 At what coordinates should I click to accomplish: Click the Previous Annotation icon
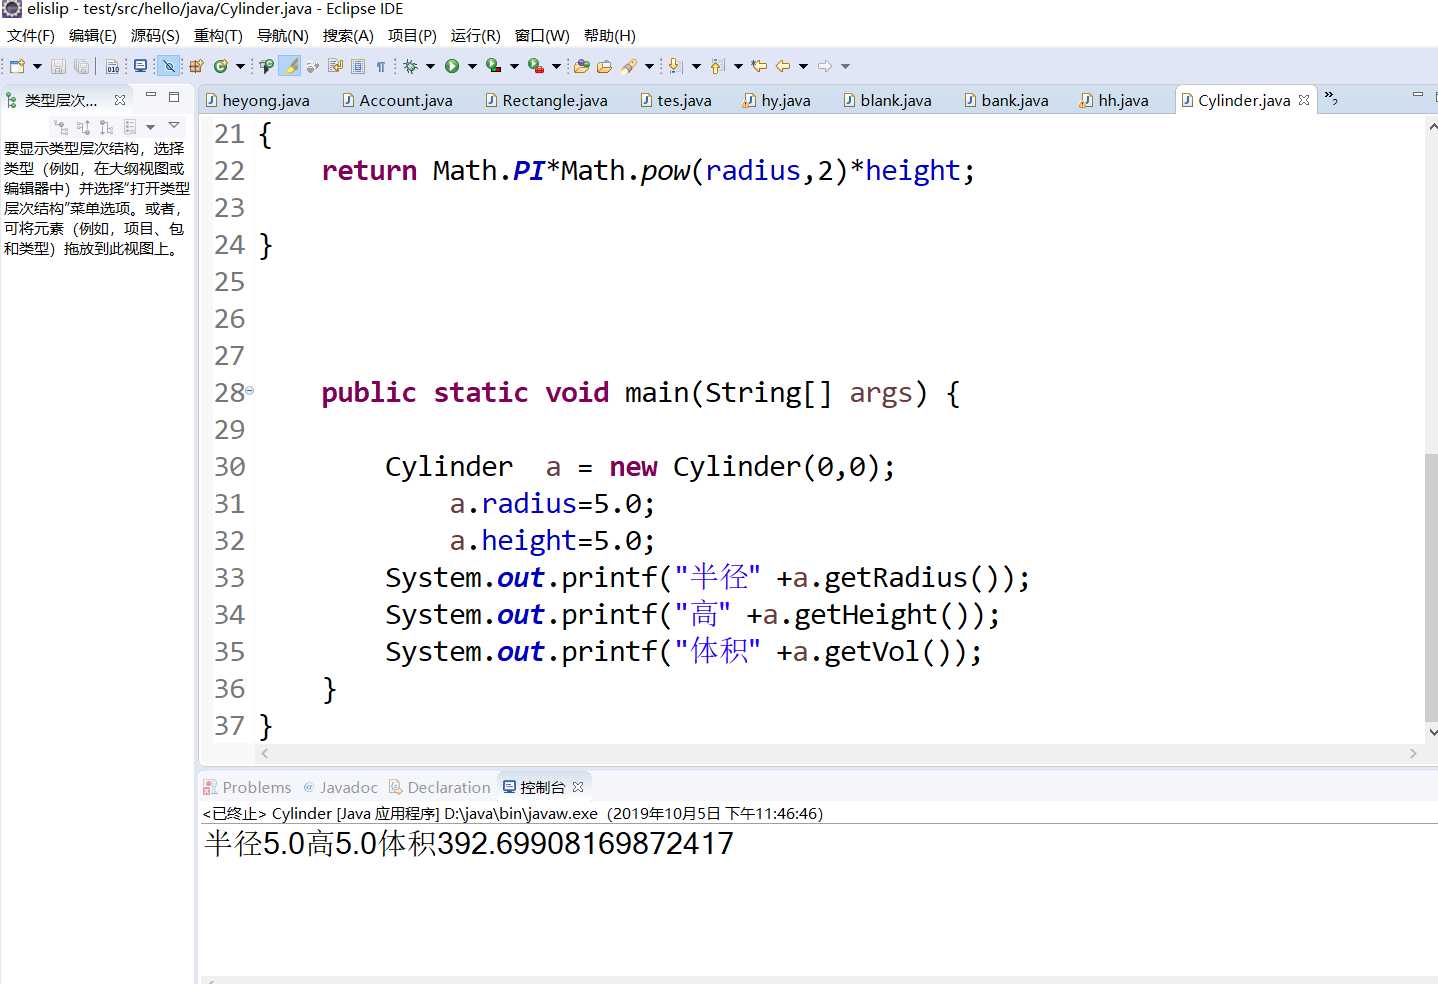pyautogui.click(x=716, y=66)
